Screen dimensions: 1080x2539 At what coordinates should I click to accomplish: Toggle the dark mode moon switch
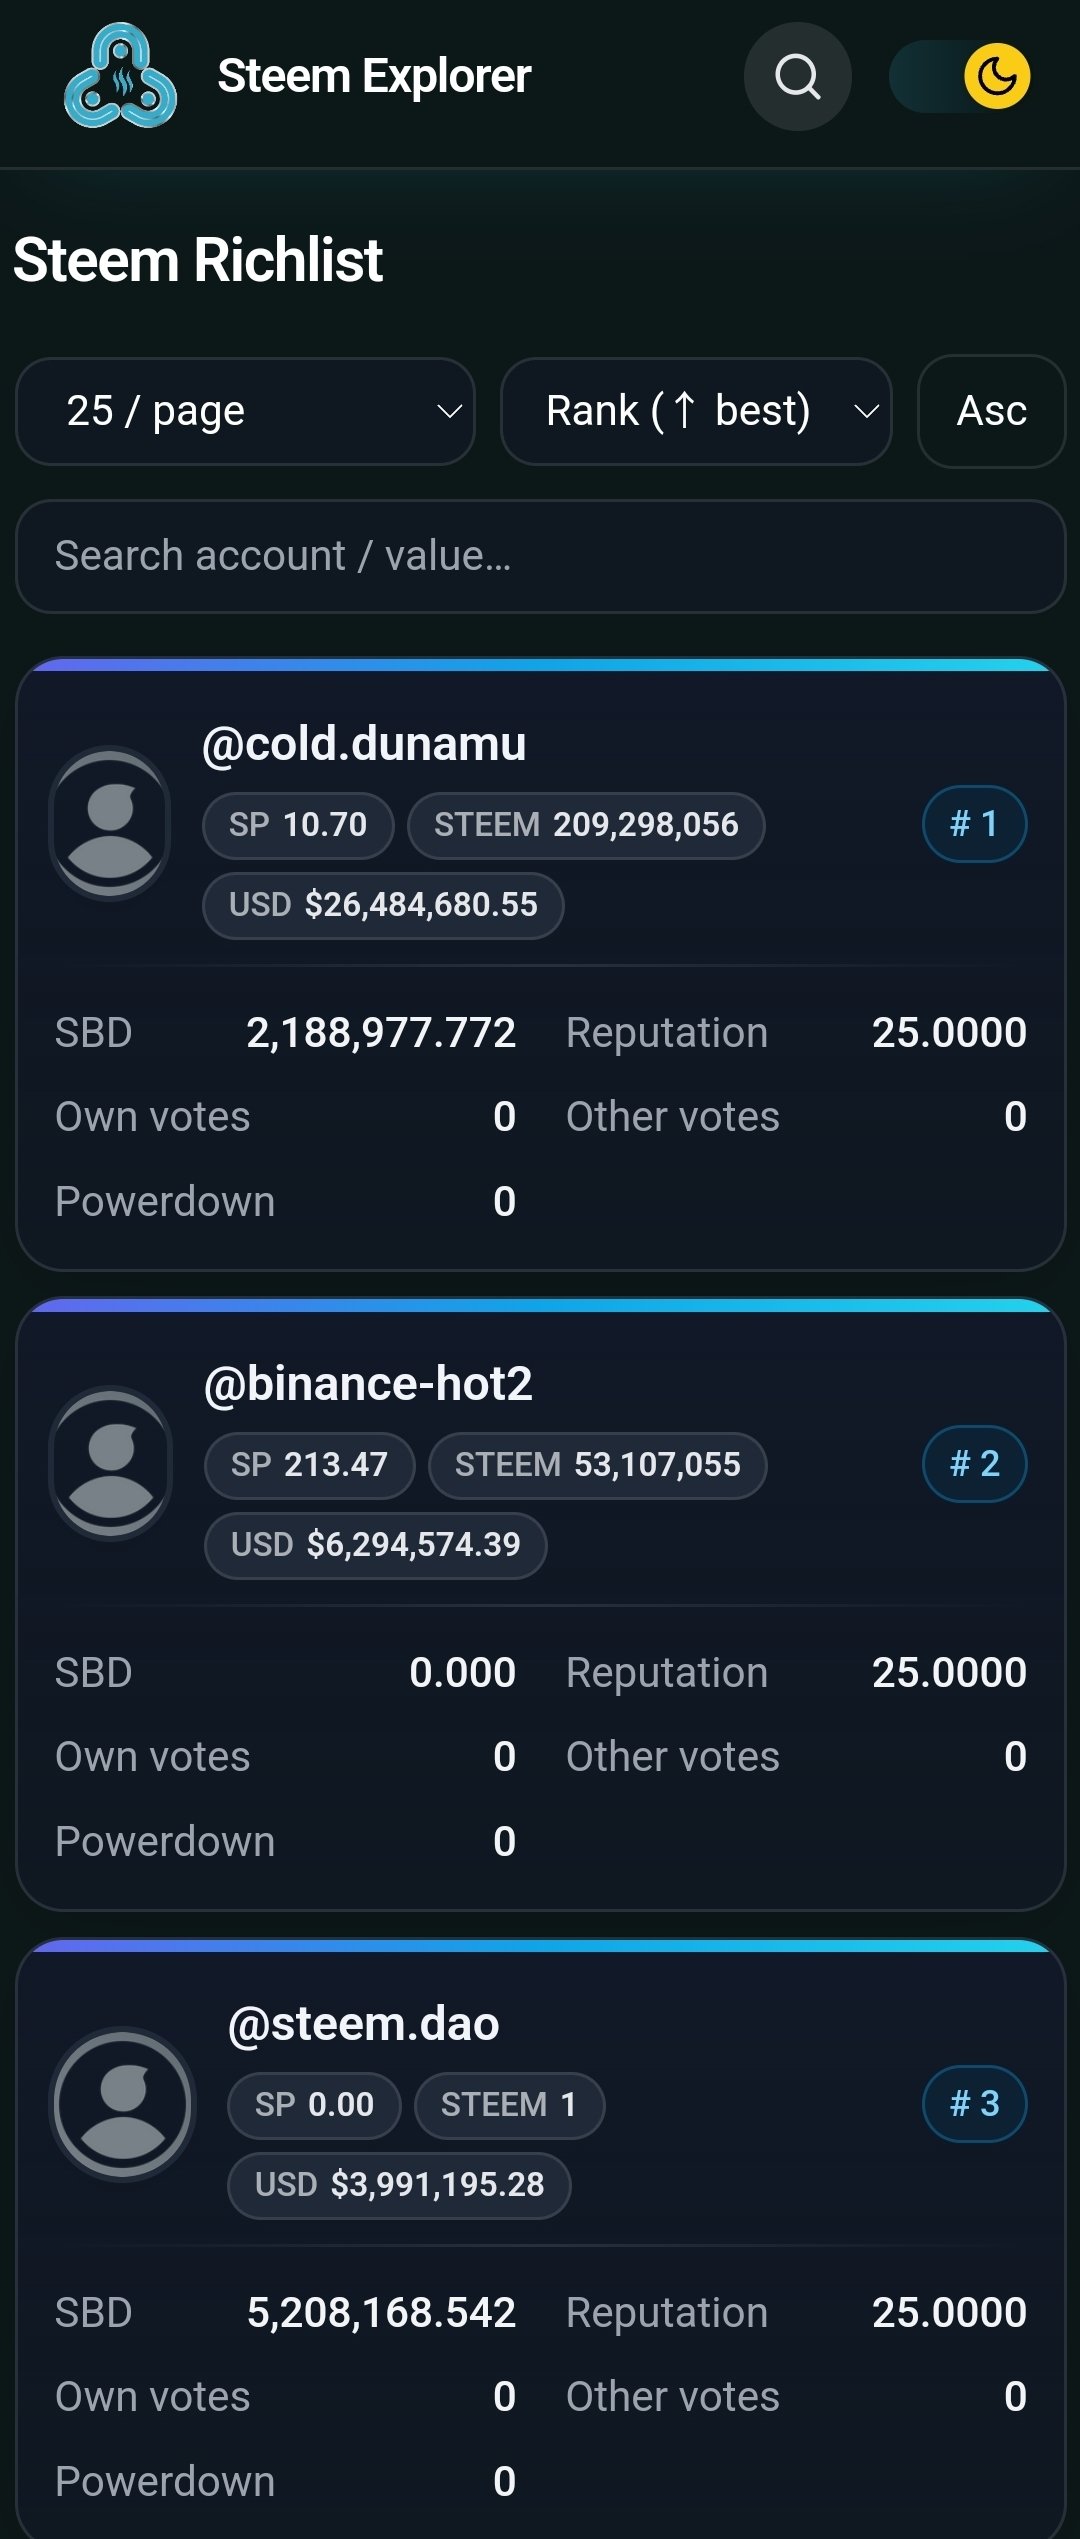[x=962, y=77]
